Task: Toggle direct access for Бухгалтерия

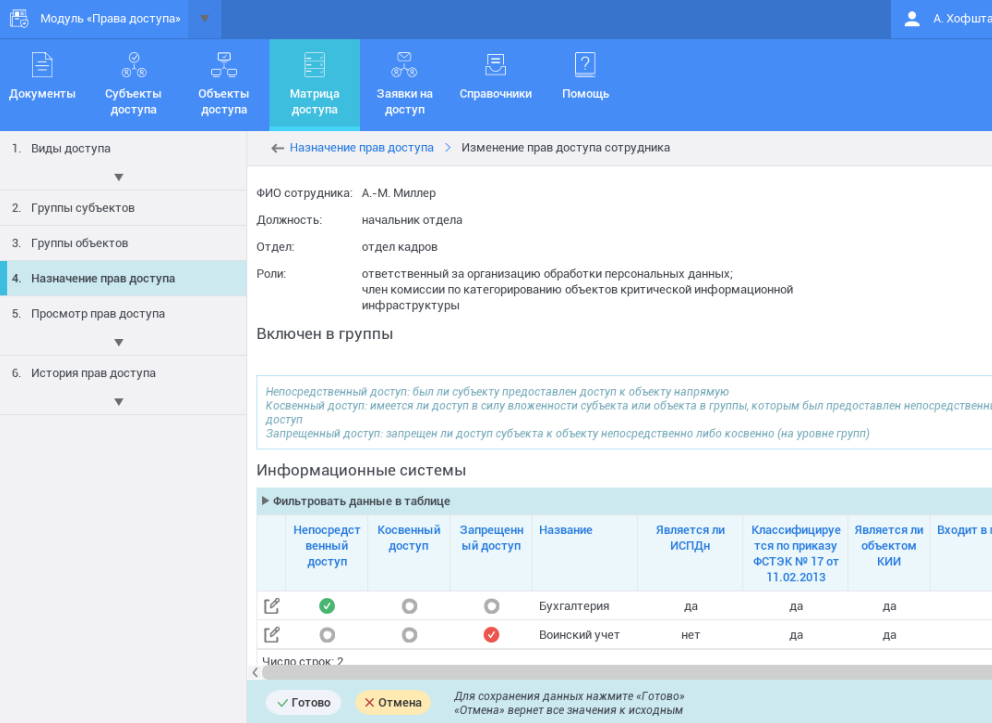Action: [327, 605]
